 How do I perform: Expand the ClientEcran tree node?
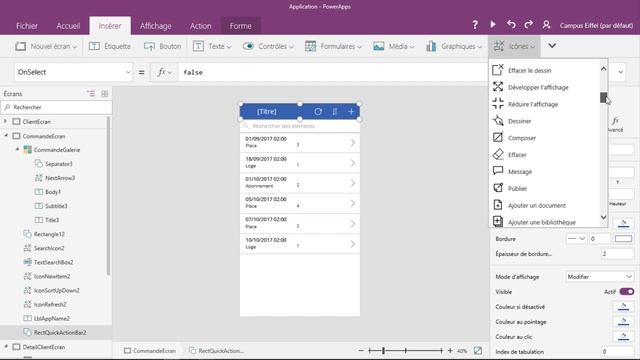click(x=5, y=121)
